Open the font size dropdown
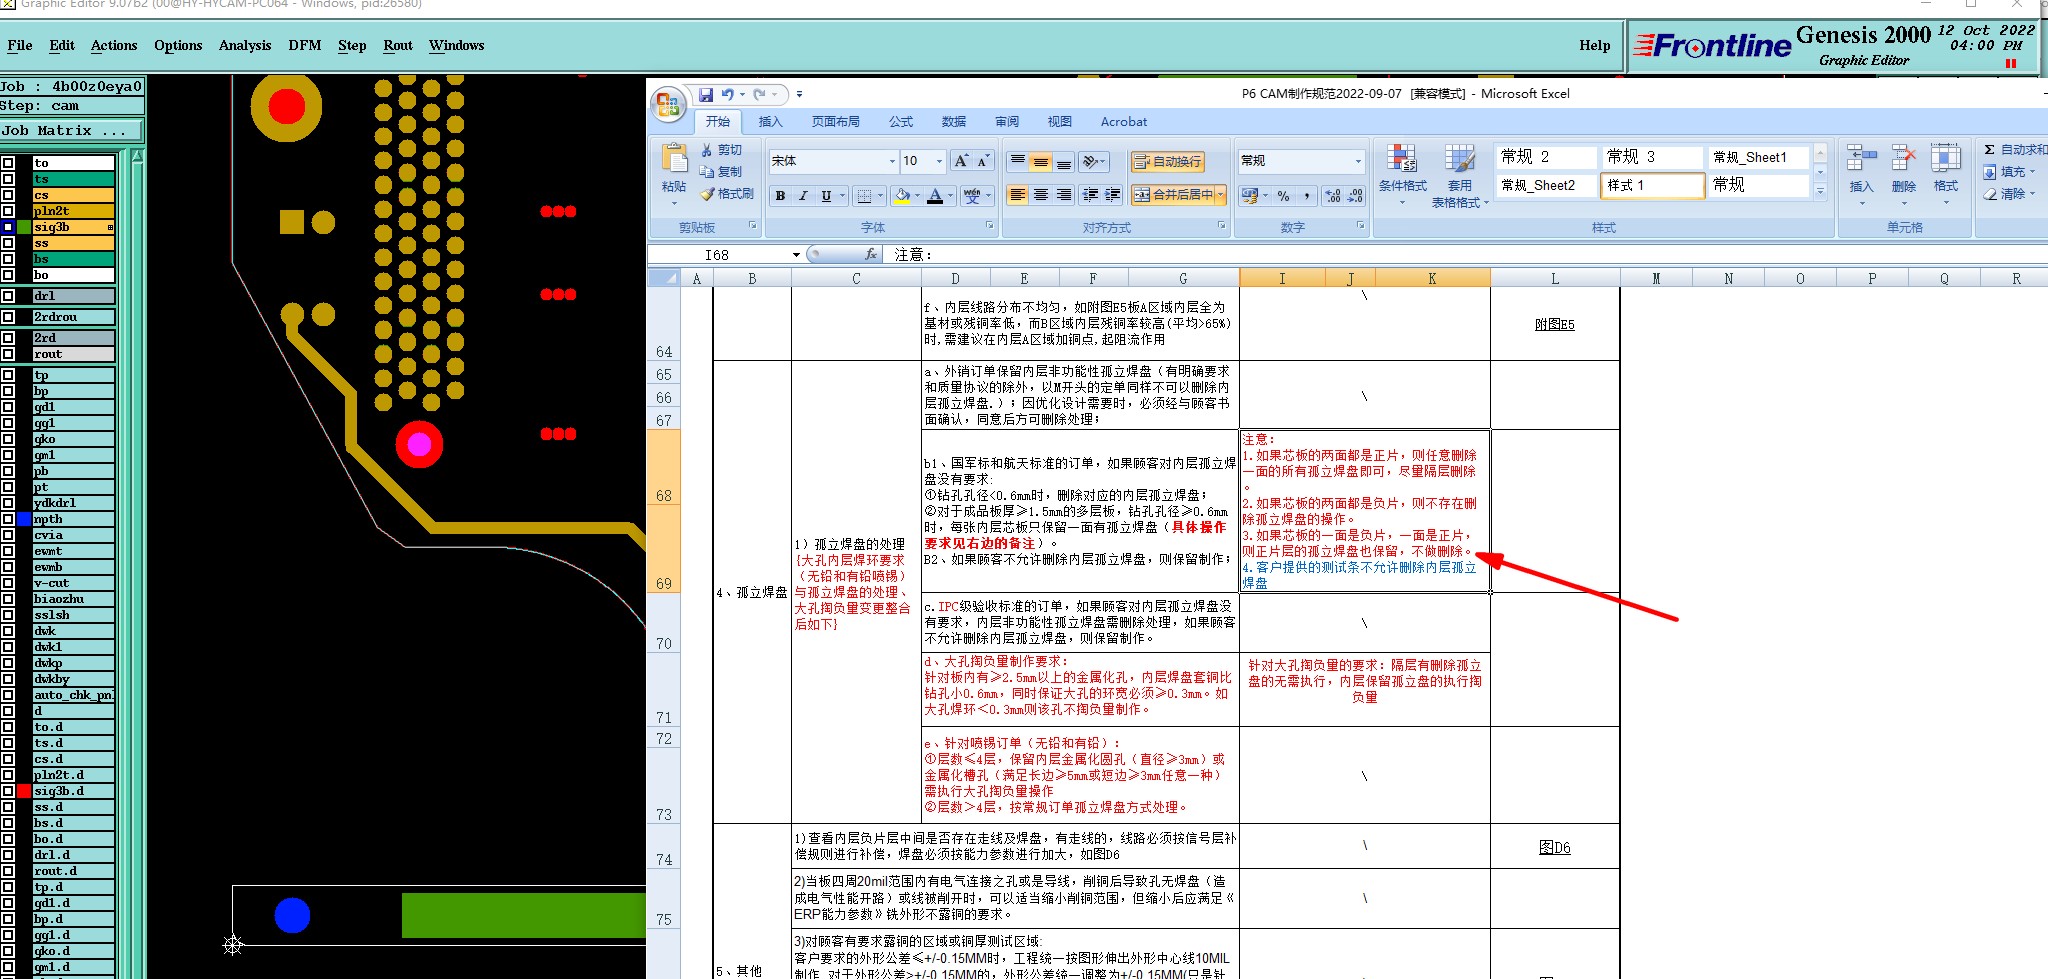 click(939, 161)
